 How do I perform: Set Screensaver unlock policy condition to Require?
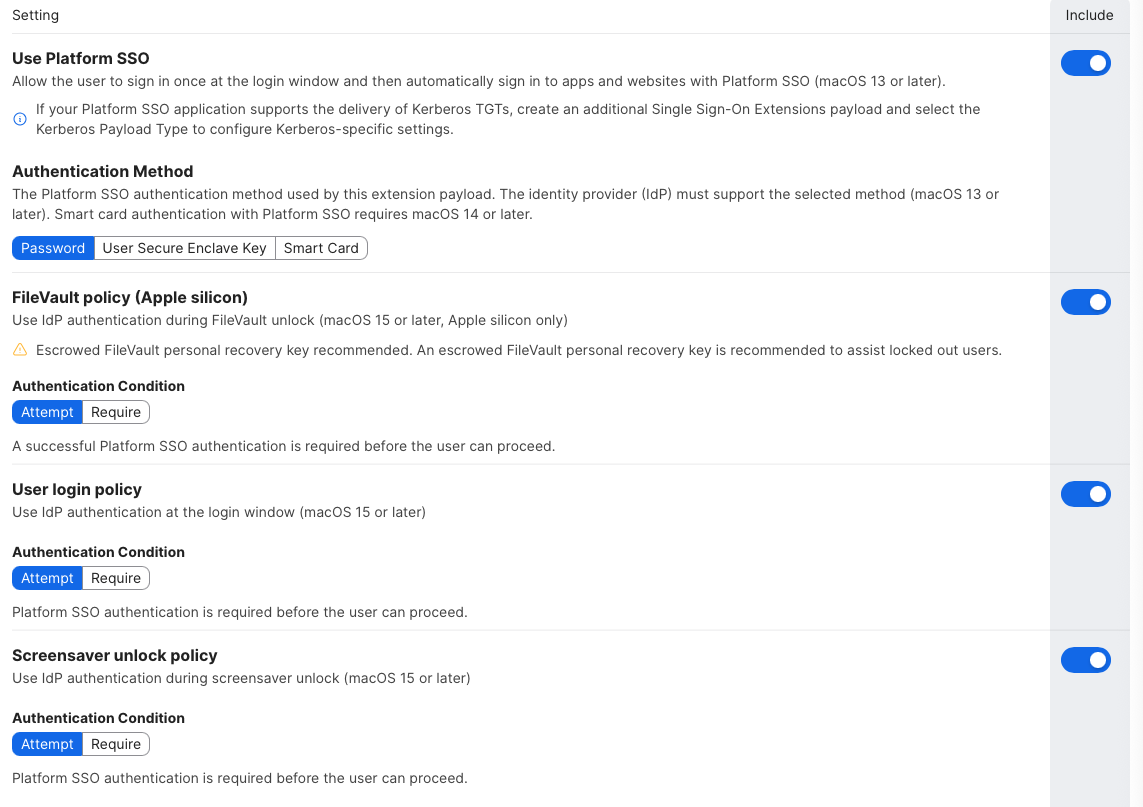tap(116, 744)
